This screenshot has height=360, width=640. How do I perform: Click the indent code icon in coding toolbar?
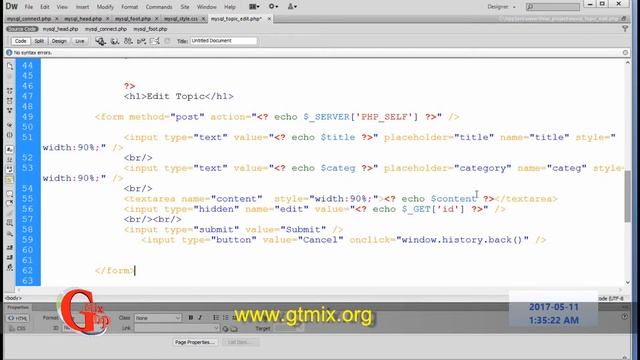pos(10,247)
